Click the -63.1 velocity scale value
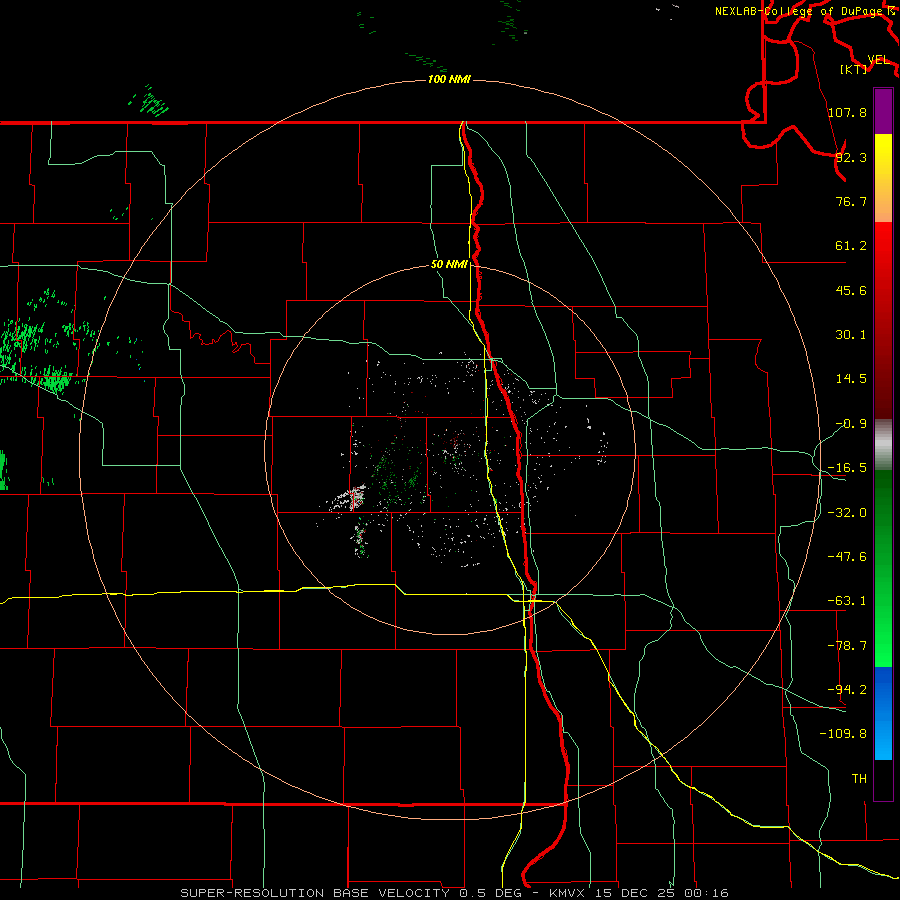 (x=848, y=601)
